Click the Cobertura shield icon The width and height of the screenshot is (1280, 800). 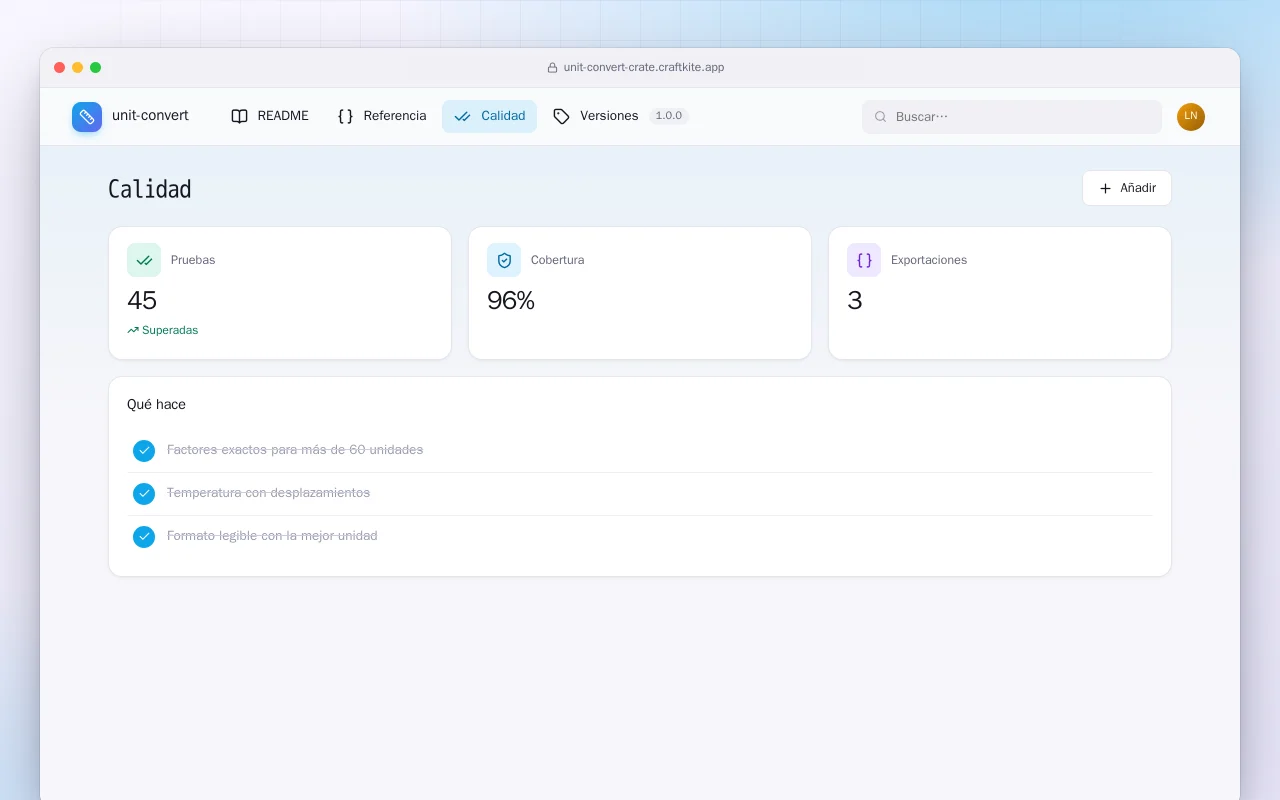tap(504, 260)
